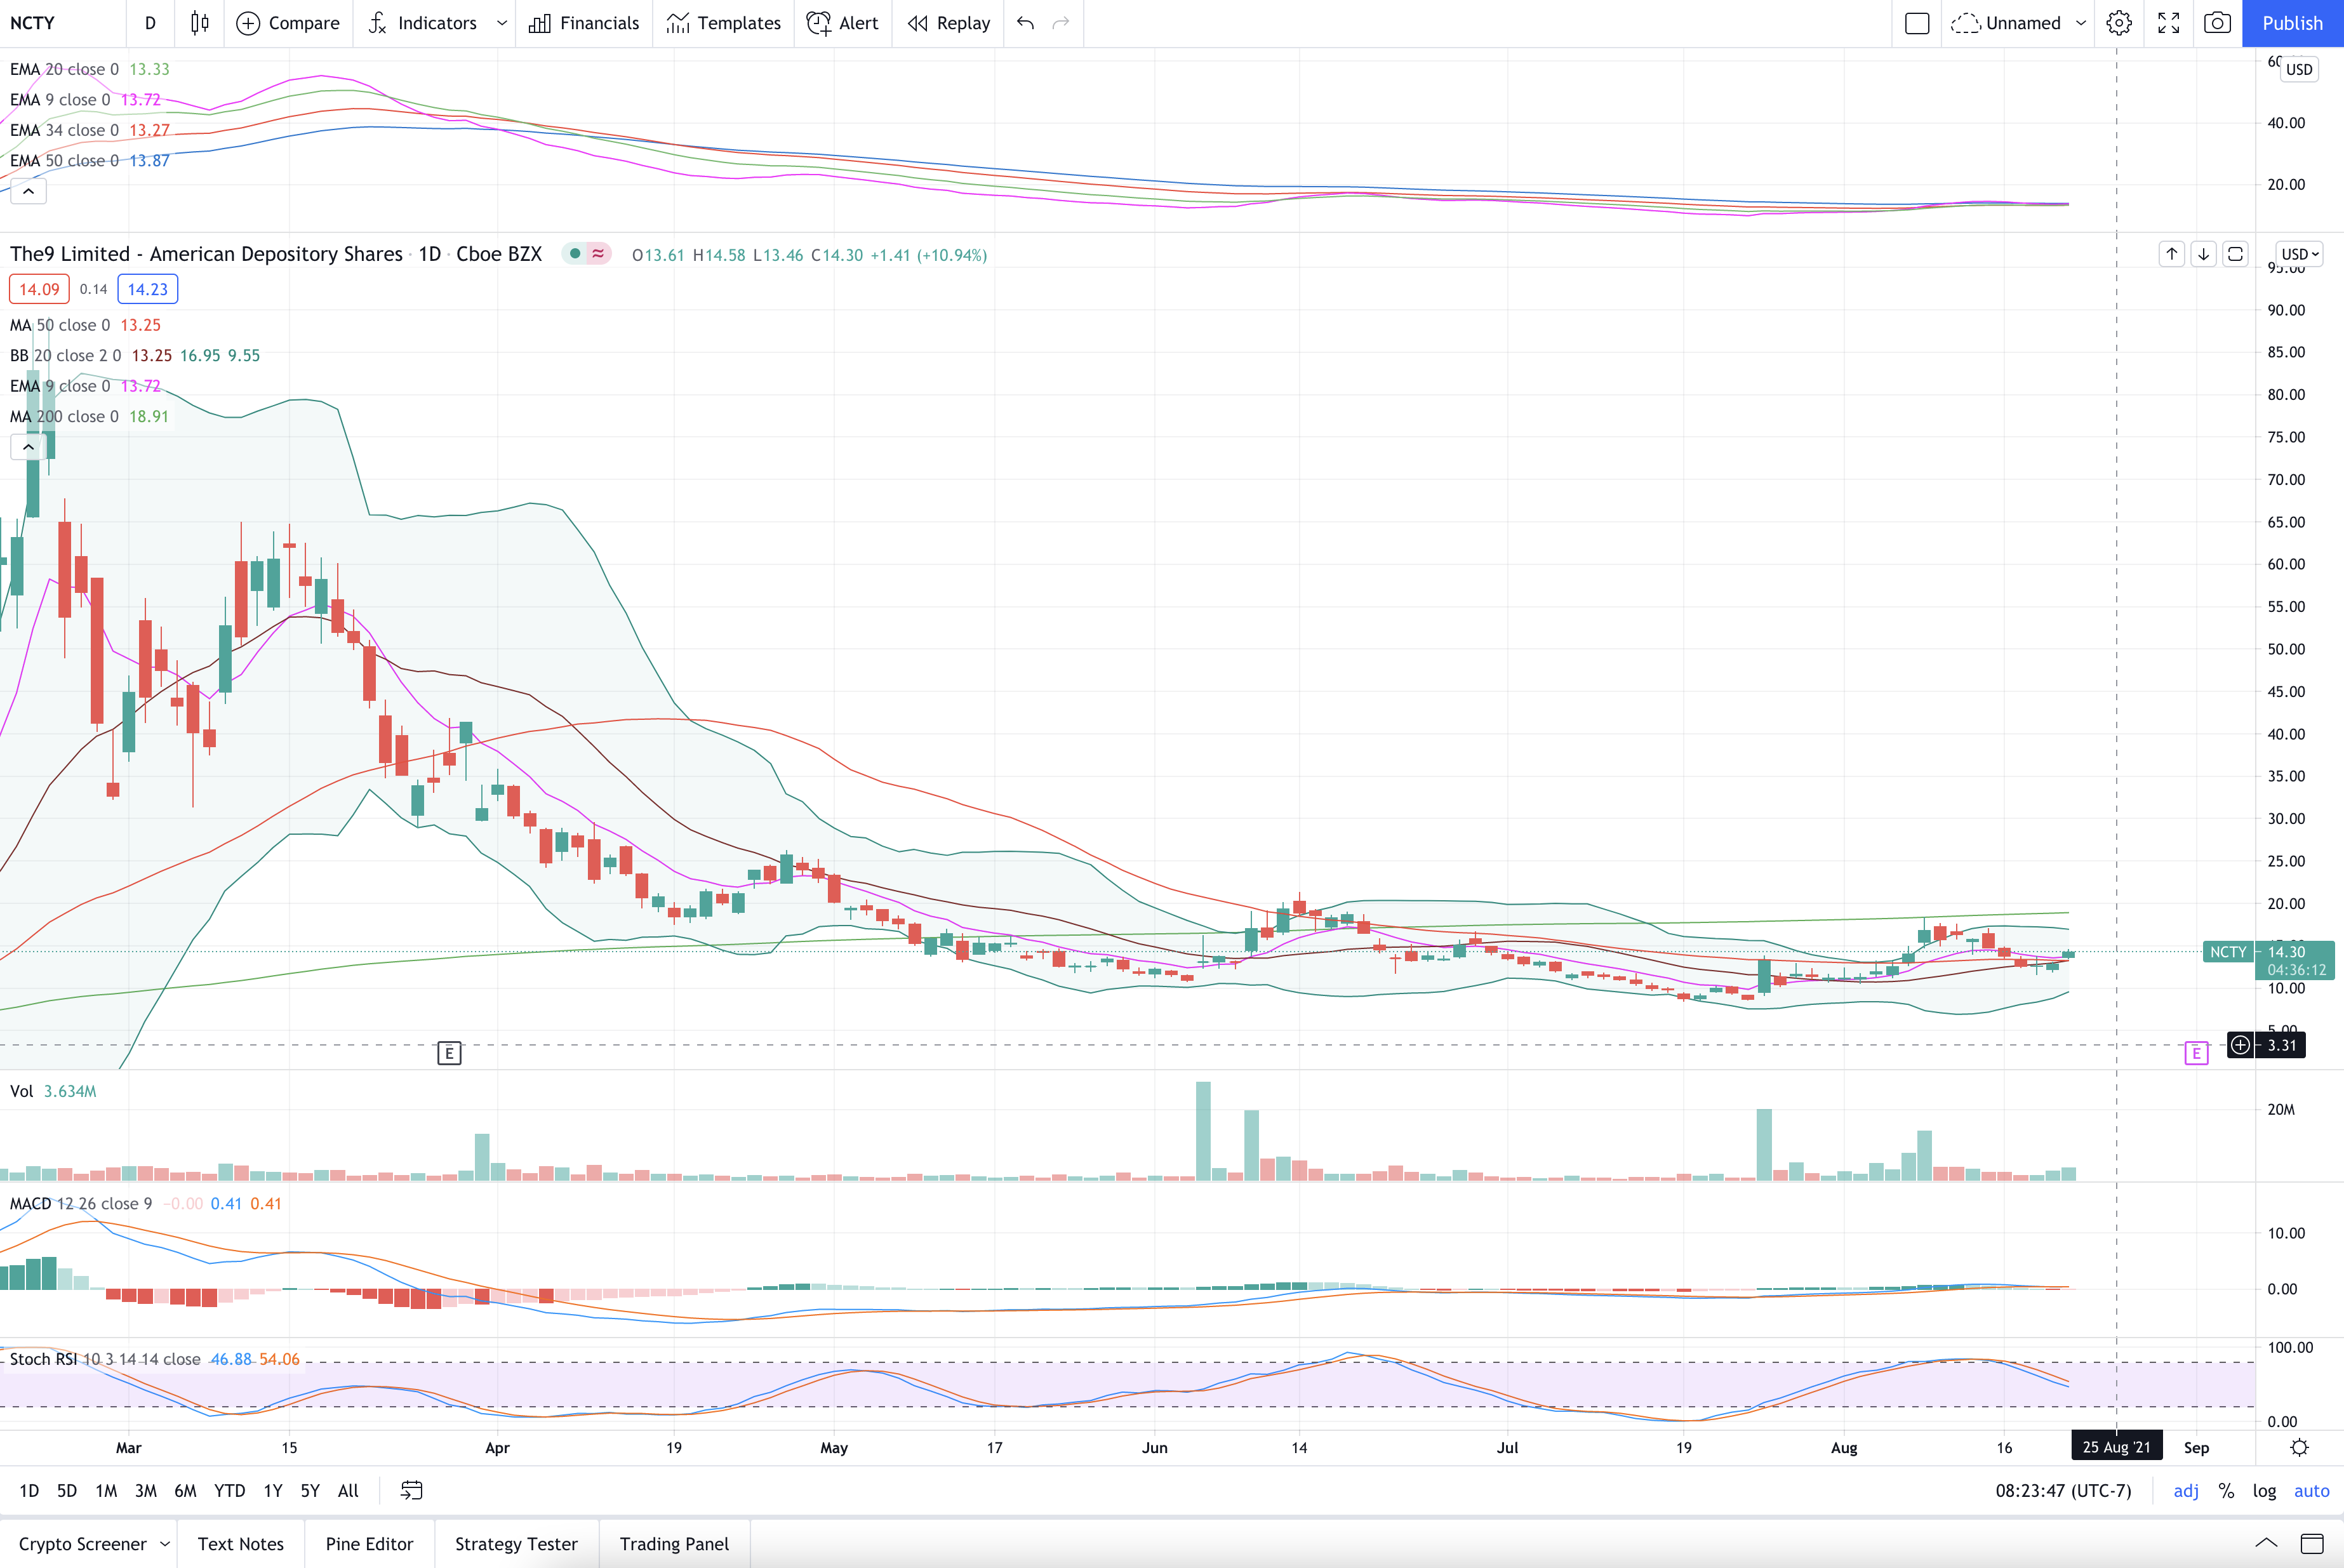The image size is (2344, 1568).
Task: Toggle auto scale
Action: coord(2311,1490)
